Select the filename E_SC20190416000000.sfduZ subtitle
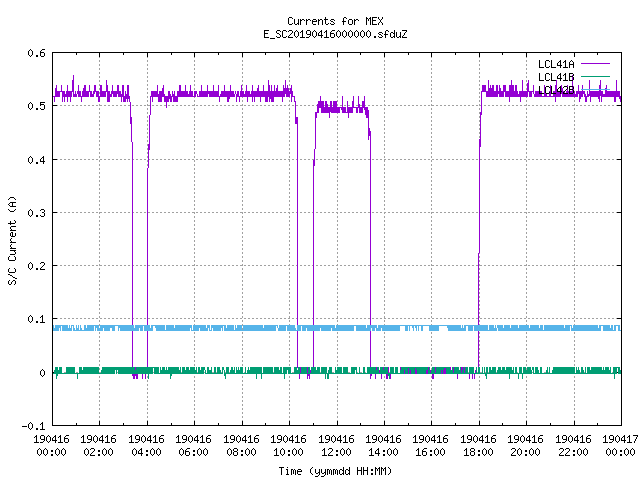 tap(335, 34)
